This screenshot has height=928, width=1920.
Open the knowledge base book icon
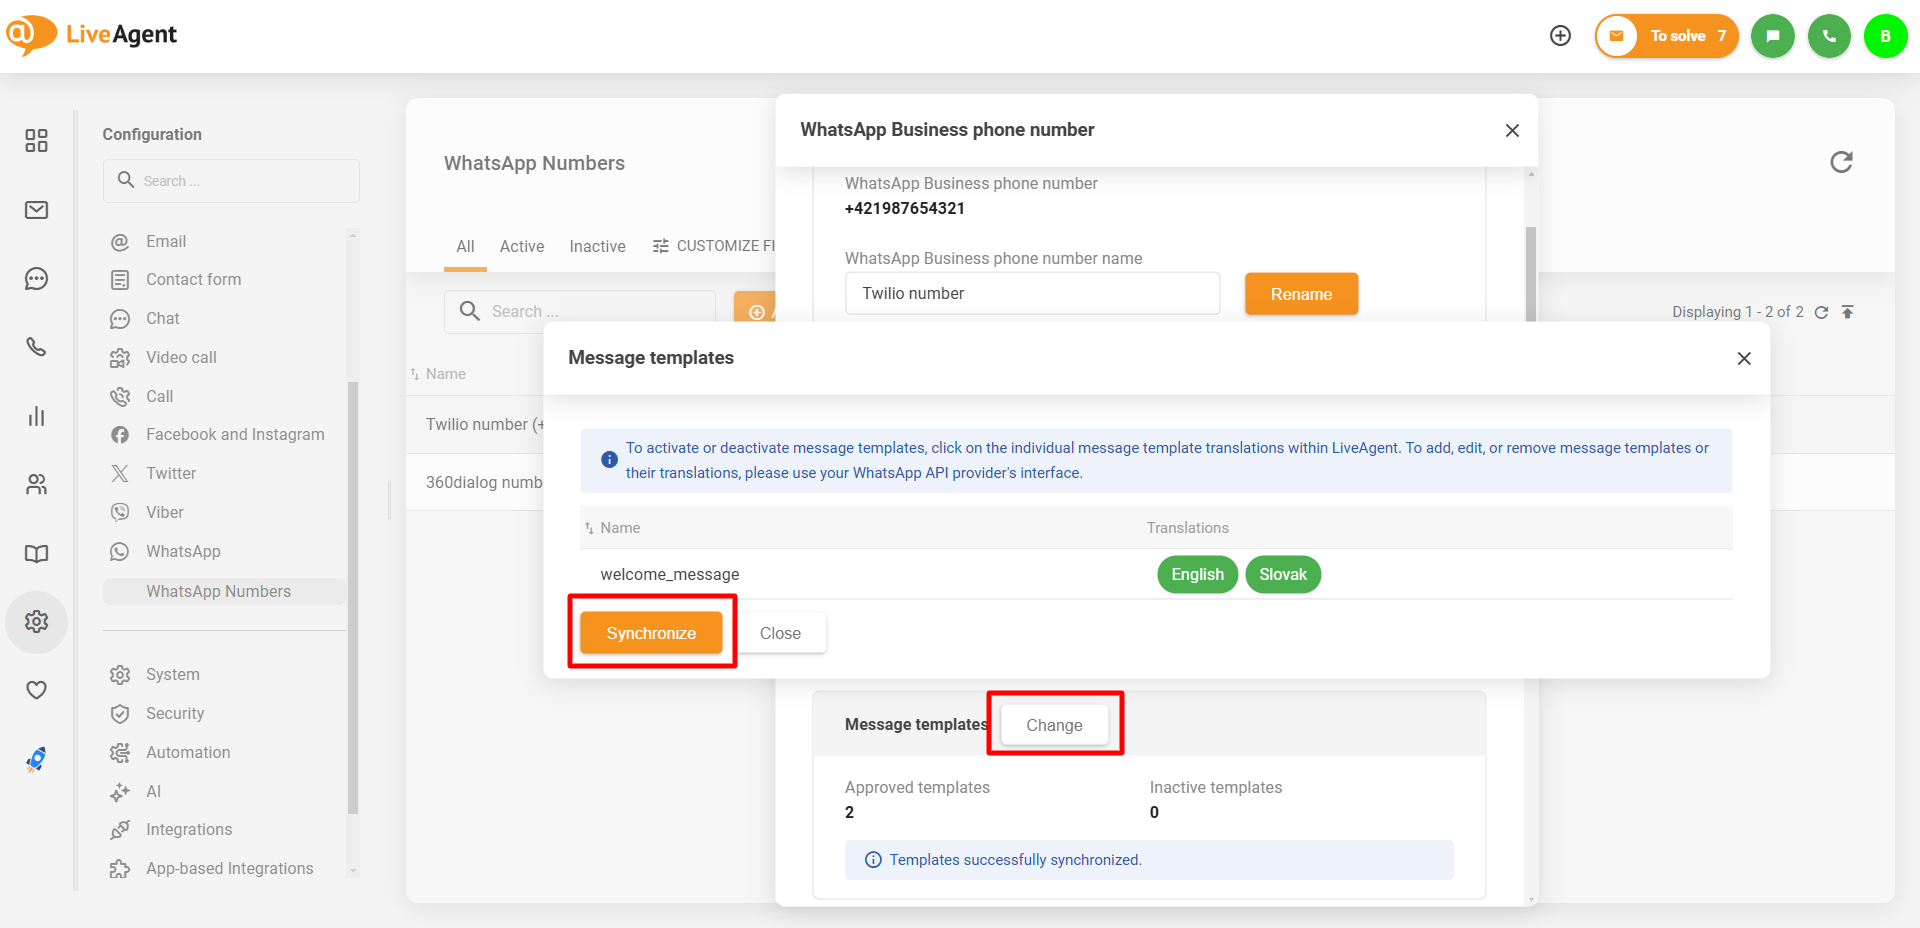[37, 554]
